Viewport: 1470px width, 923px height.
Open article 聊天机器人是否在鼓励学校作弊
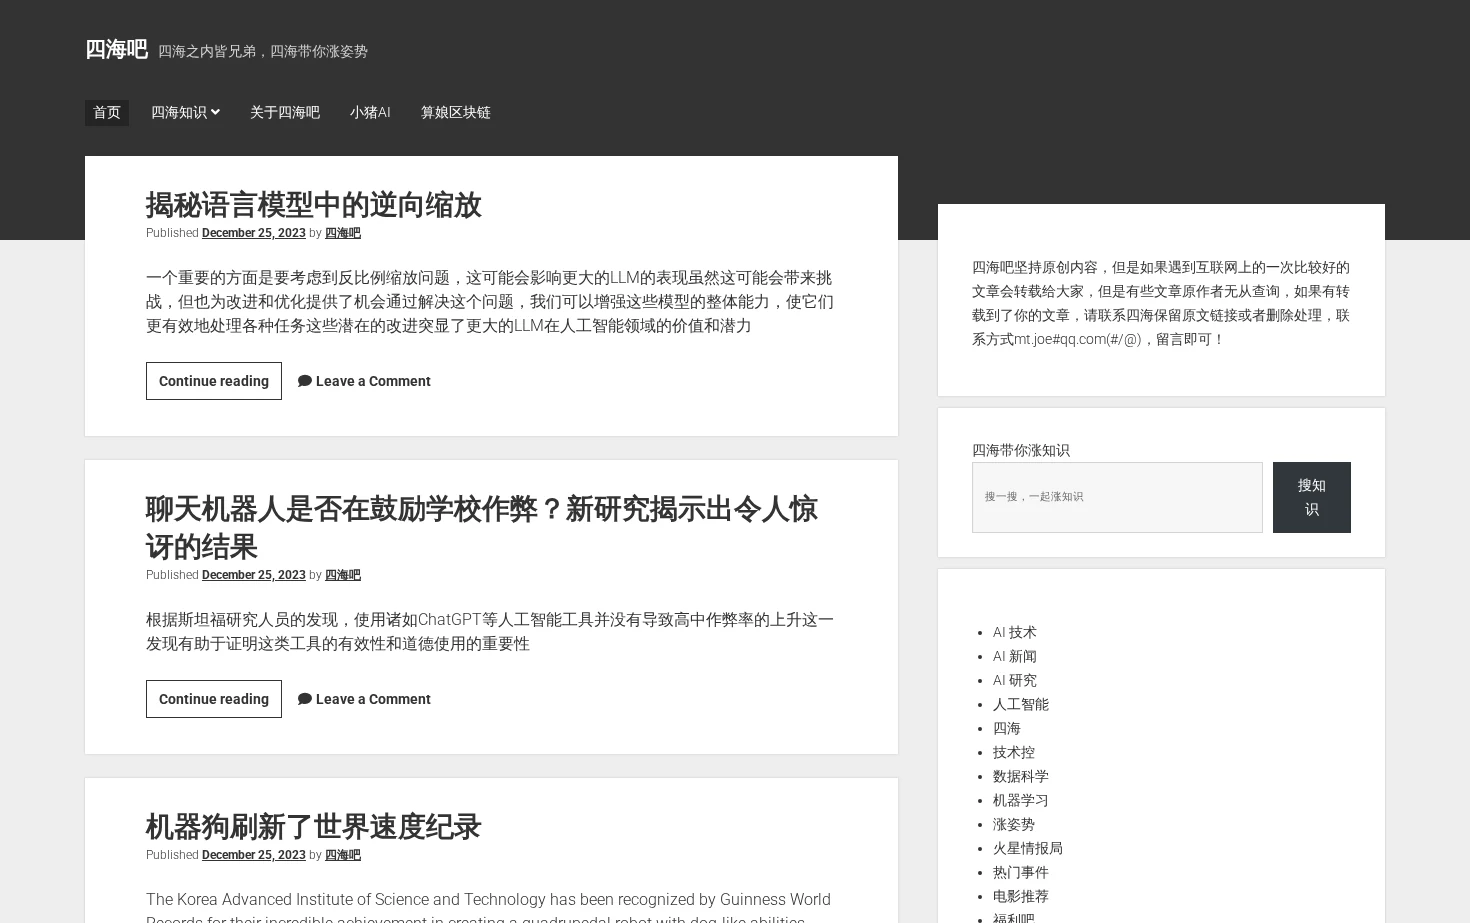(481, 528)
